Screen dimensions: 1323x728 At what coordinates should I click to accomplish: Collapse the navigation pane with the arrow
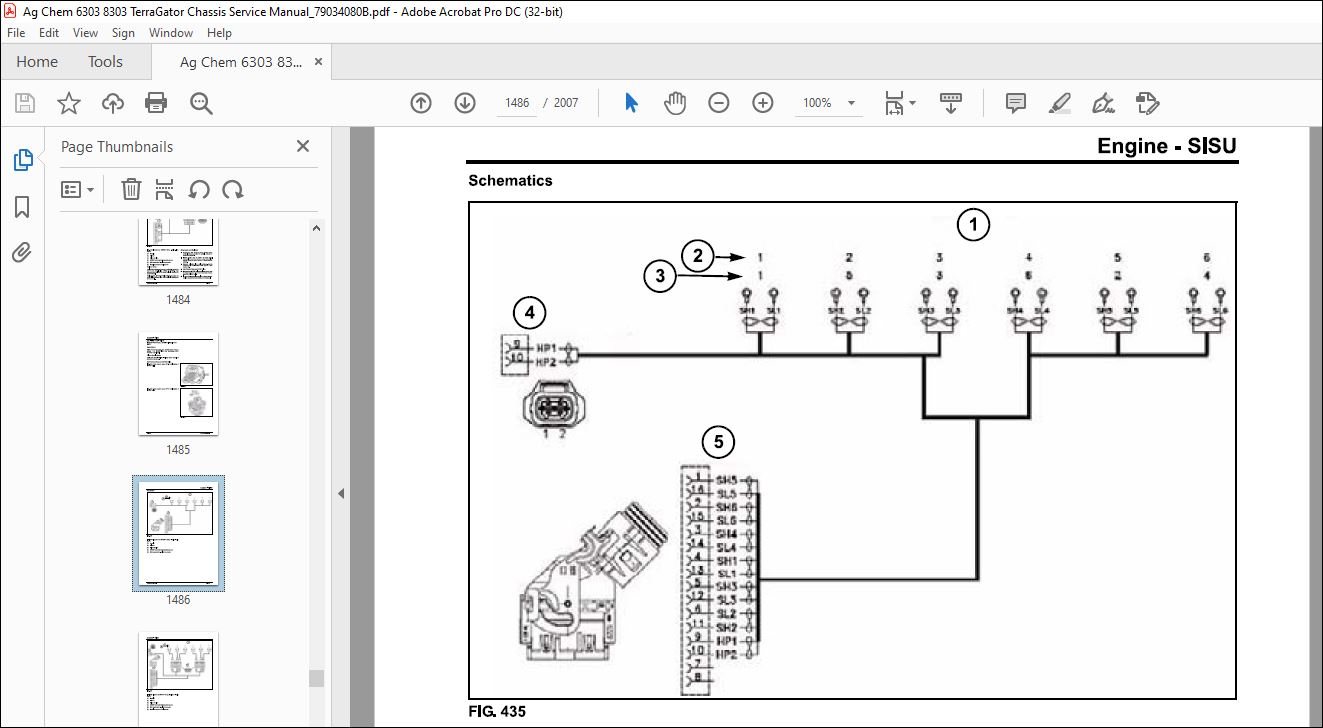click(340, 493)
